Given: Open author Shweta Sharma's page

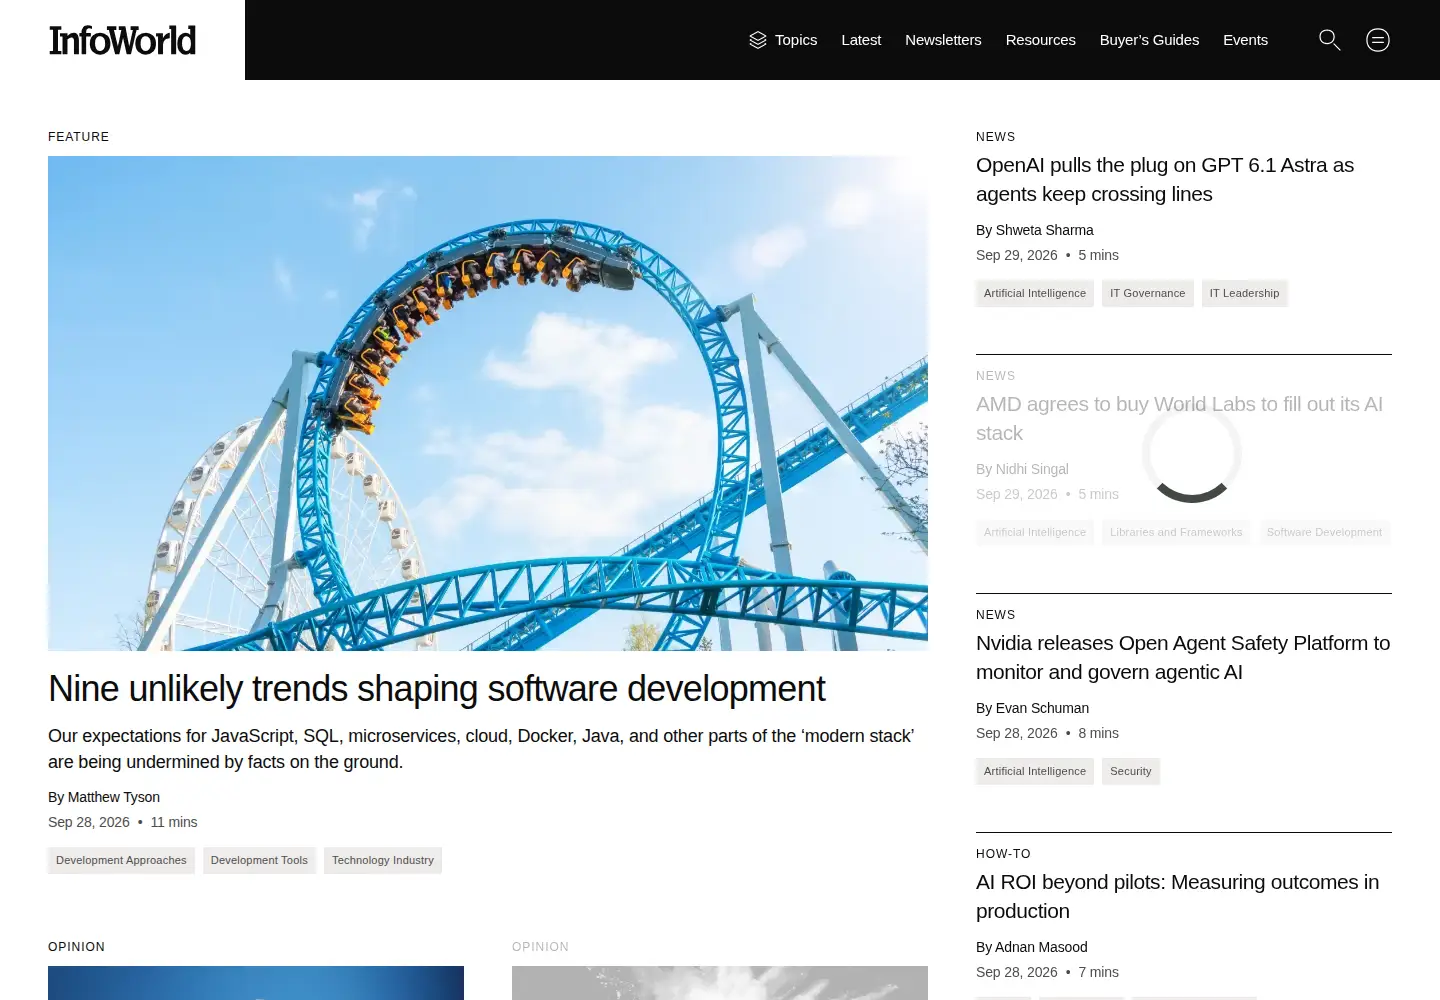Looking at the screenshot, I should [x=1044, y=230].
